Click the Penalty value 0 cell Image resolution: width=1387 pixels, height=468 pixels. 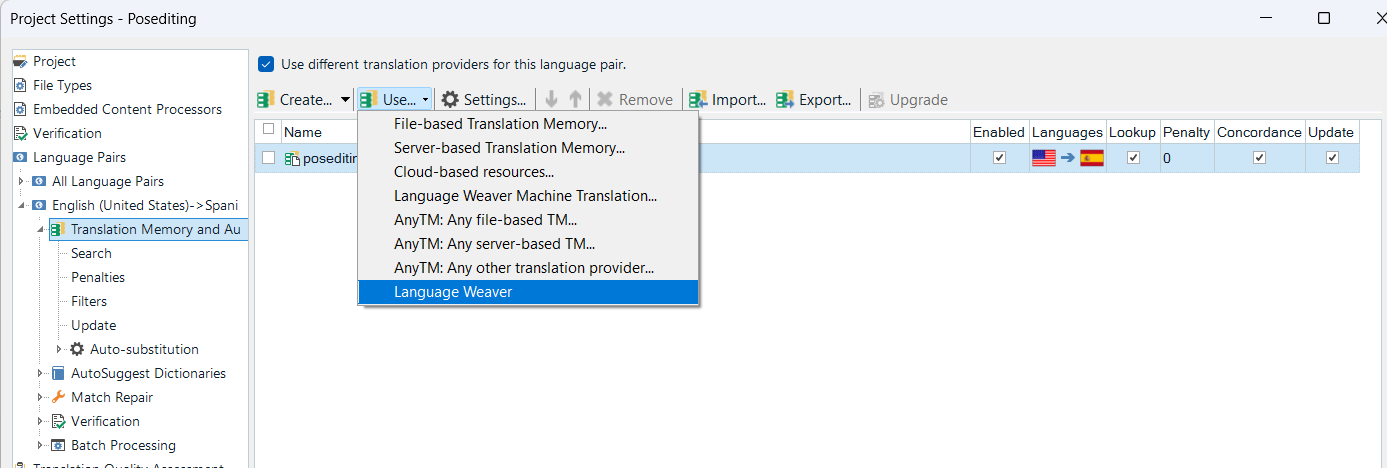1186,158
